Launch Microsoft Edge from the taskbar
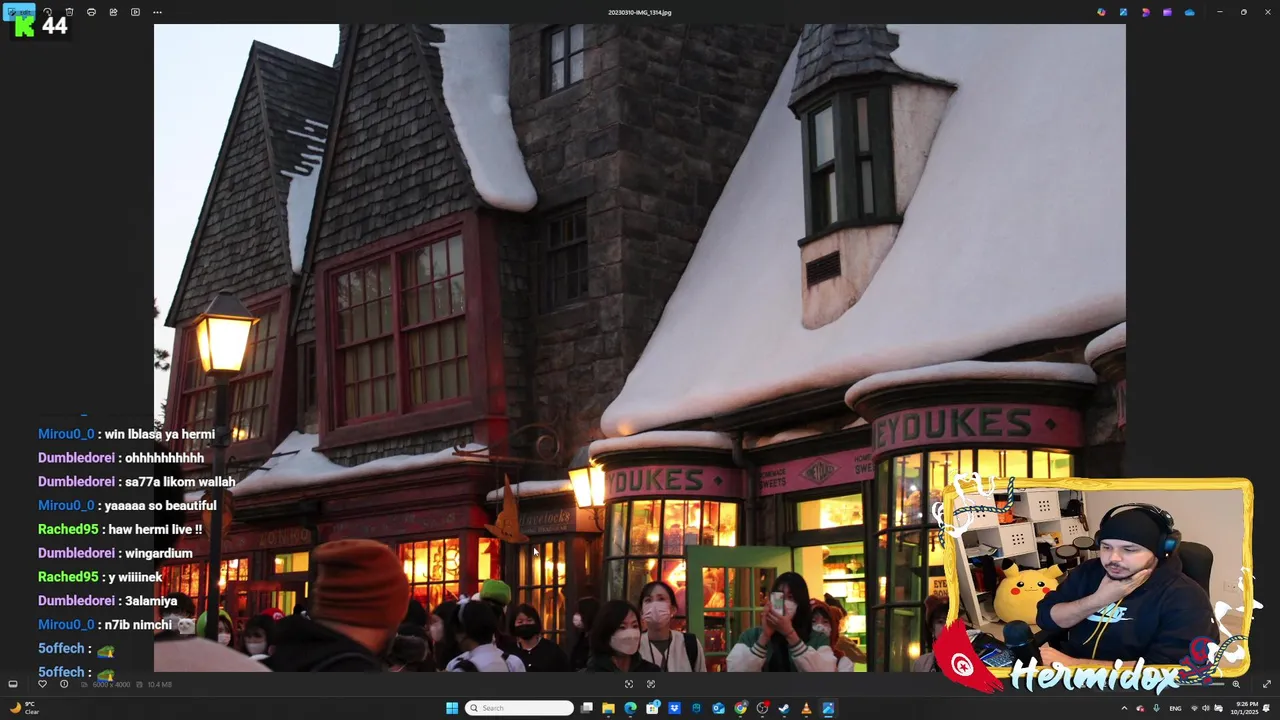Viewport: 1280px width, 720px height. (x=630, y=708)
